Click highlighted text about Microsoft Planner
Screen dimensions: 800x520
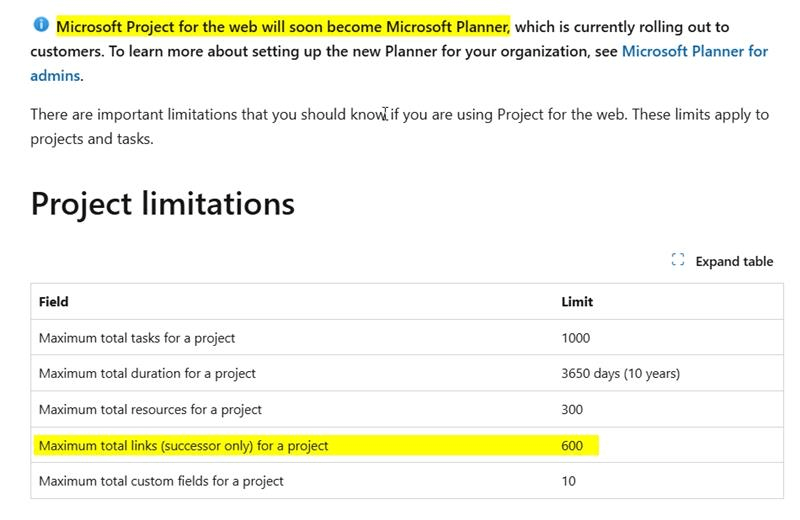click(283, 26)
